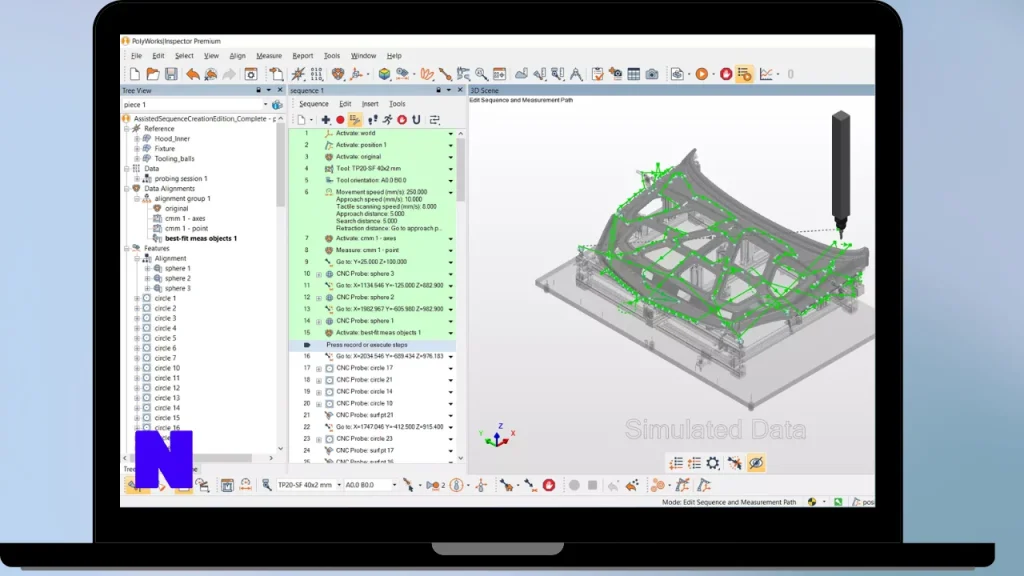Viewport: 1024px width, 576px height.
Task: Toggle the lock pin on Tree View pane
Action: (259, 90)
